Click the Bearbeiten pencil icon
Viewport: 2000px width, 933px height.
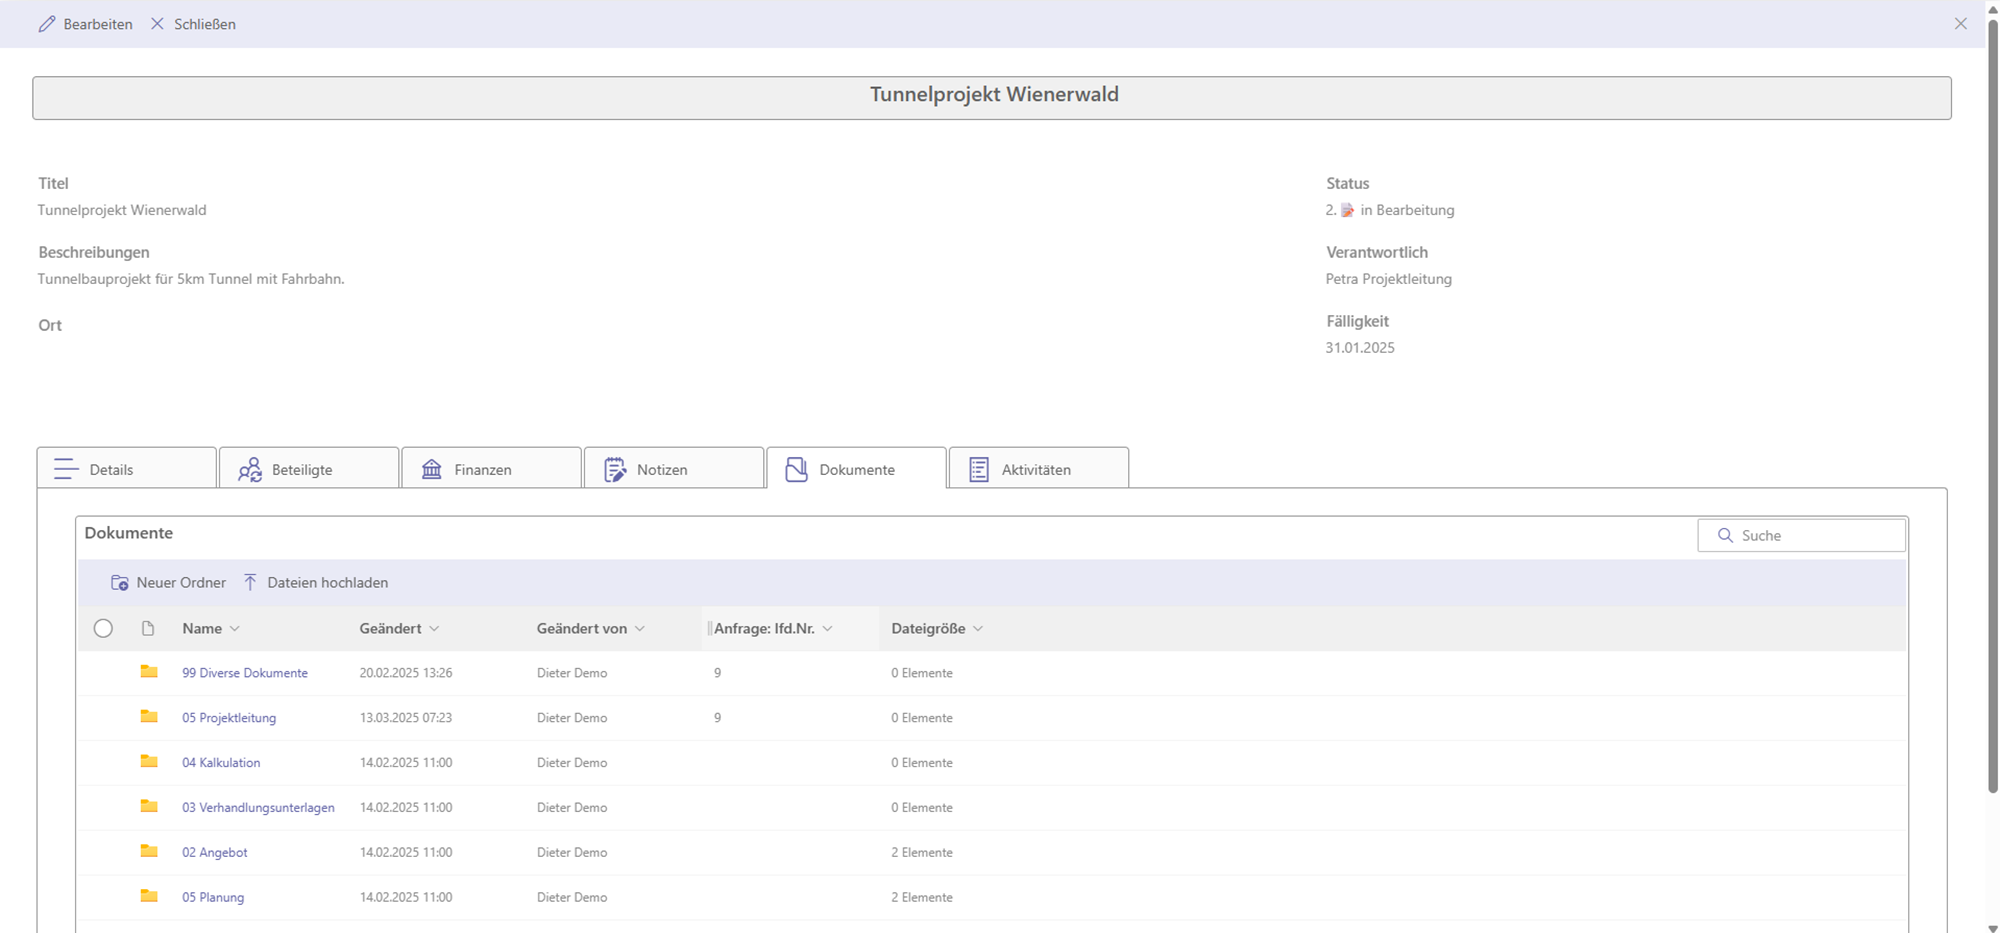pyautogui.click(x=47, y=24)
